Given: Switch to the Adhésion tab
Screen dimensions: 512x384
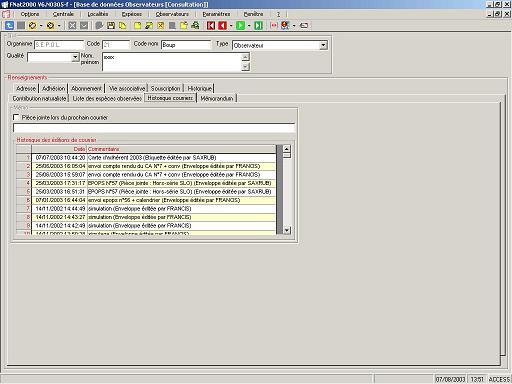Looking at the screenshot, I should tap(53, 88).
